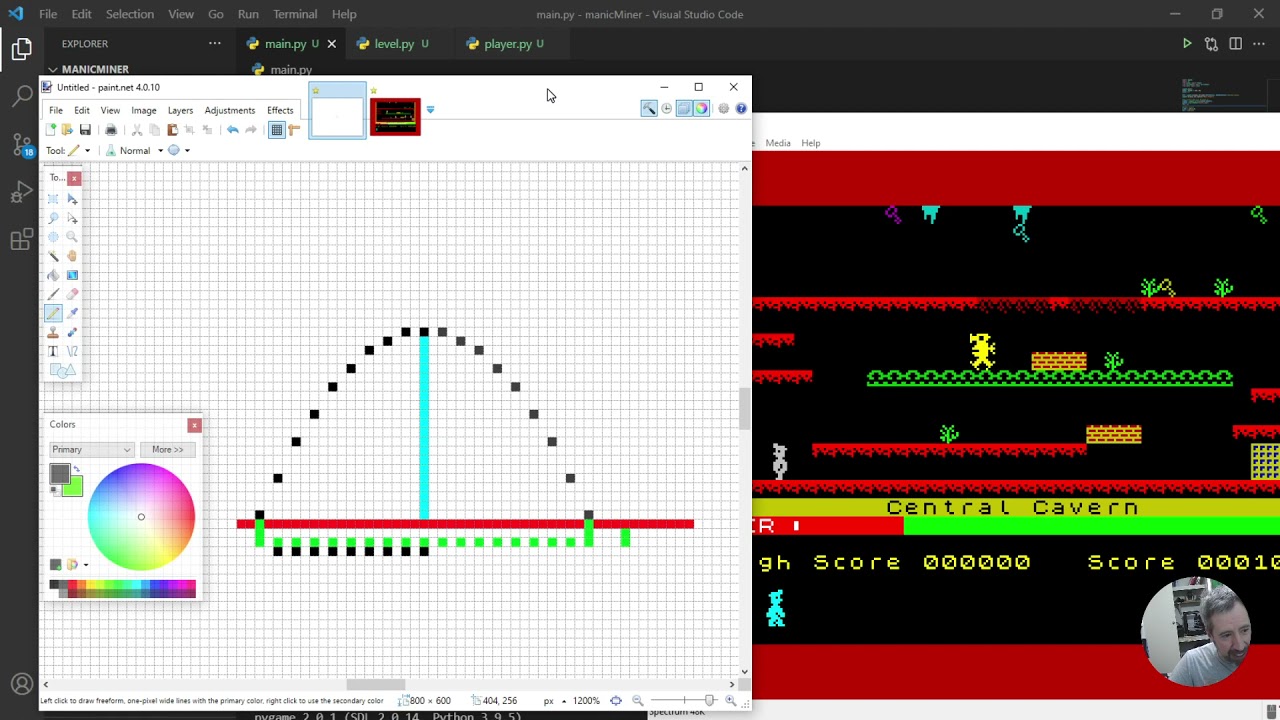1280x720 pixels.
Task: Toggle the Tools window hammer button
Action: (x=648, y=109)
